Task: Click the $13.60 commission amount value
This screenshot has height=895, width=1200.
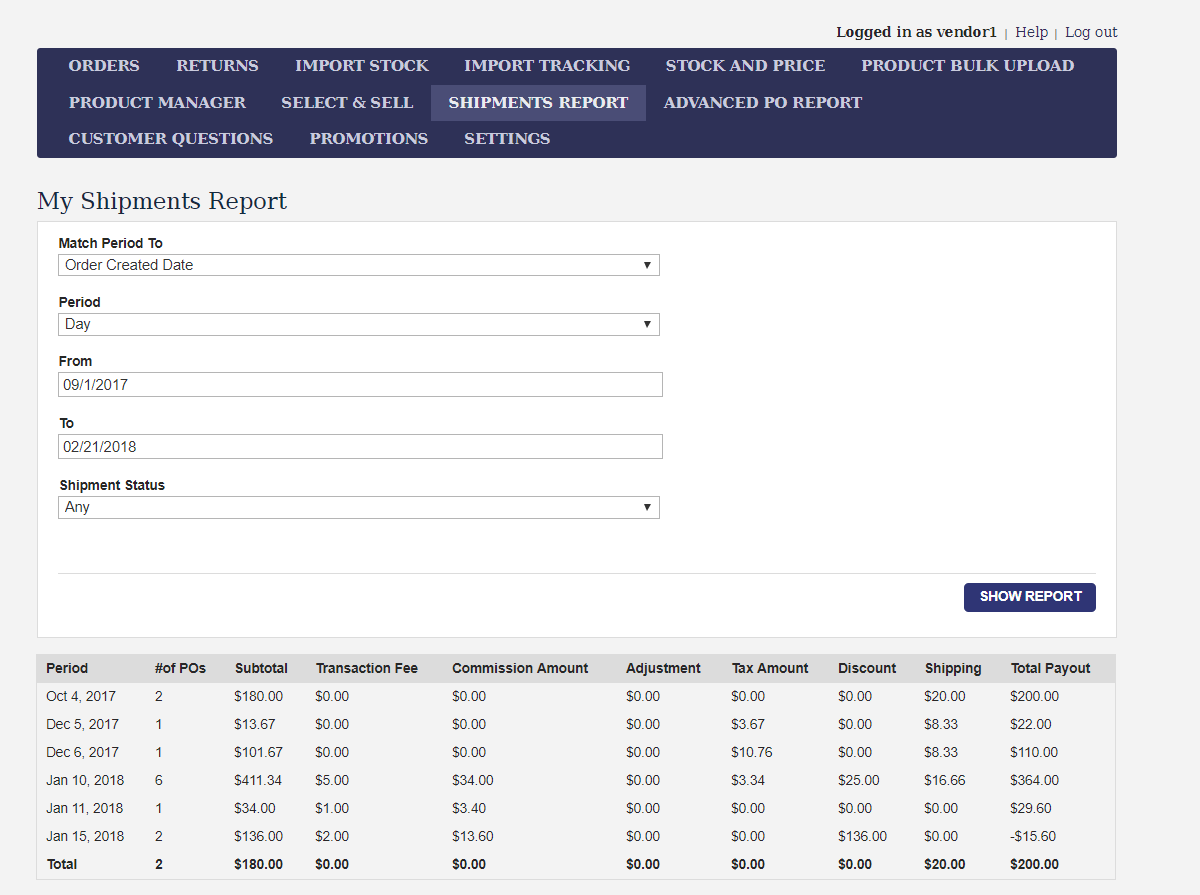Action: [x=473, y=836]
